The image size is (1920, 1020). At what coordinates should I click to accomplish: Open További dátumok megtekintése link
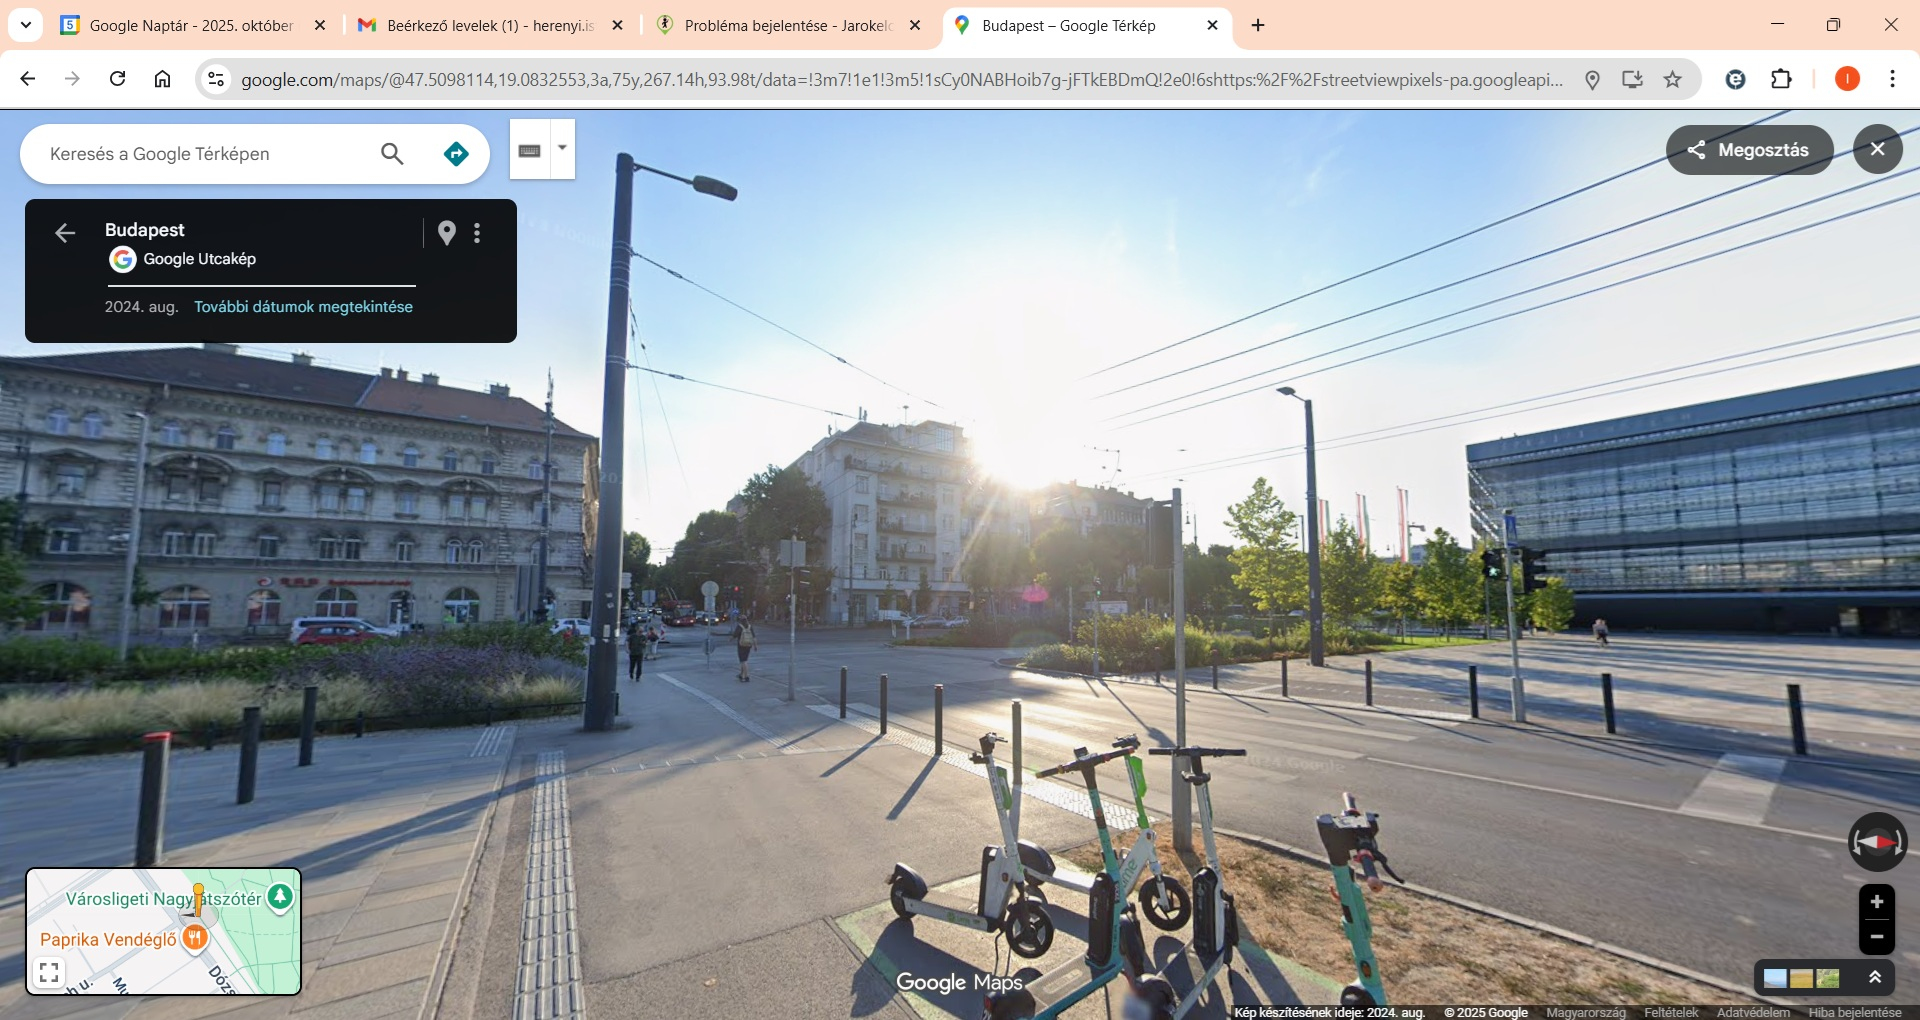pos(303,307)
